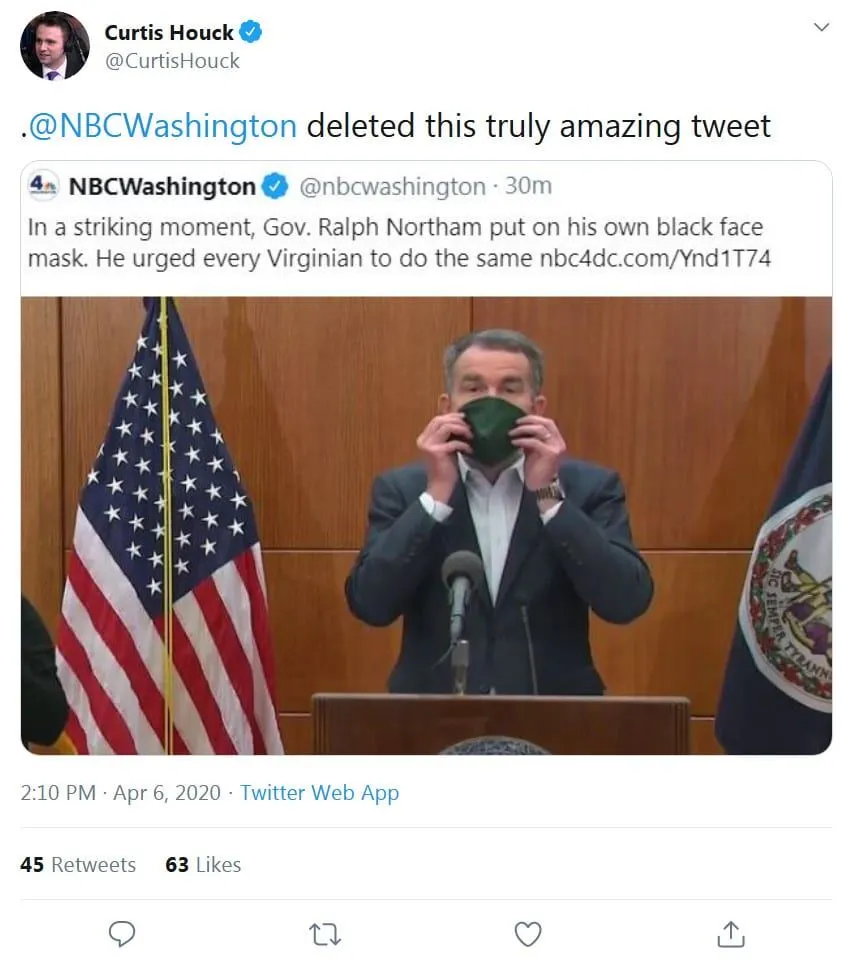Retweet using the arrows icon
The width and height of the screenshot is (843, 963).
[x=325, y=933]
